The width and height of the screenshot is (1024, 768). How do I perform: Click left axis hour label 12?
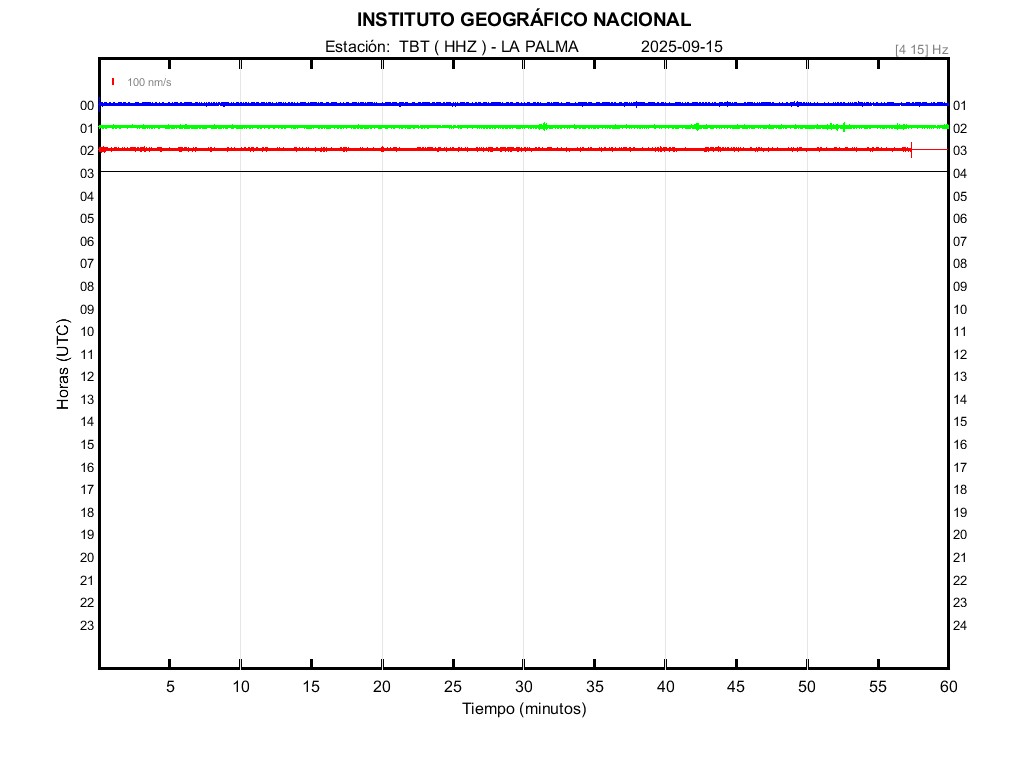coord(87,377)
